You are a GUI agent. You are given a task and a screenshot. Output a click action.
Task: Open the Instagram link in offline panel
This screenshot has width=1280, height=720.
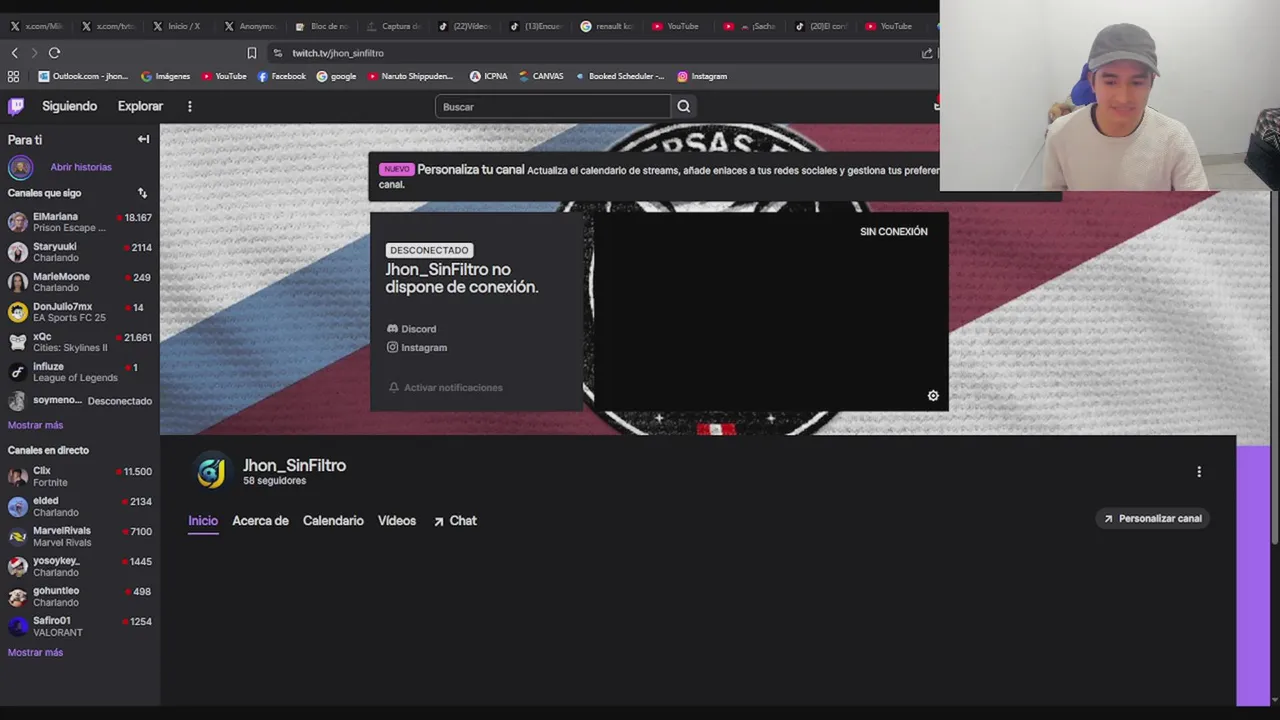[417, 347]
